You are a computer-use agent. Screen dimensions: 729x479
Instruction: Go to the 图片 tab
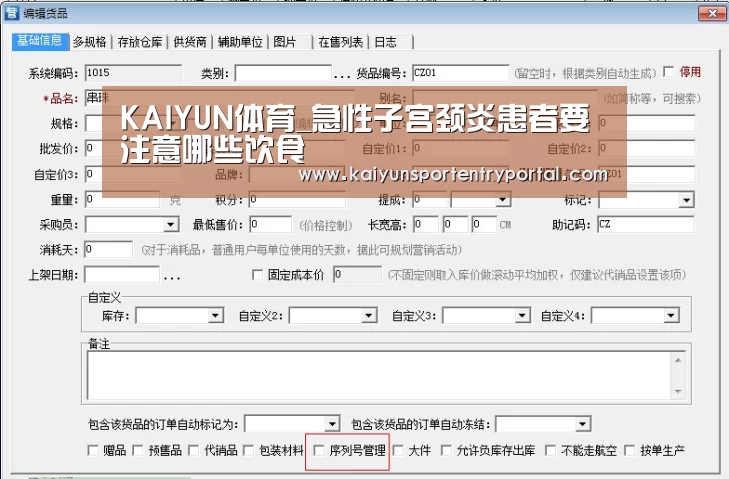point(285,42)
